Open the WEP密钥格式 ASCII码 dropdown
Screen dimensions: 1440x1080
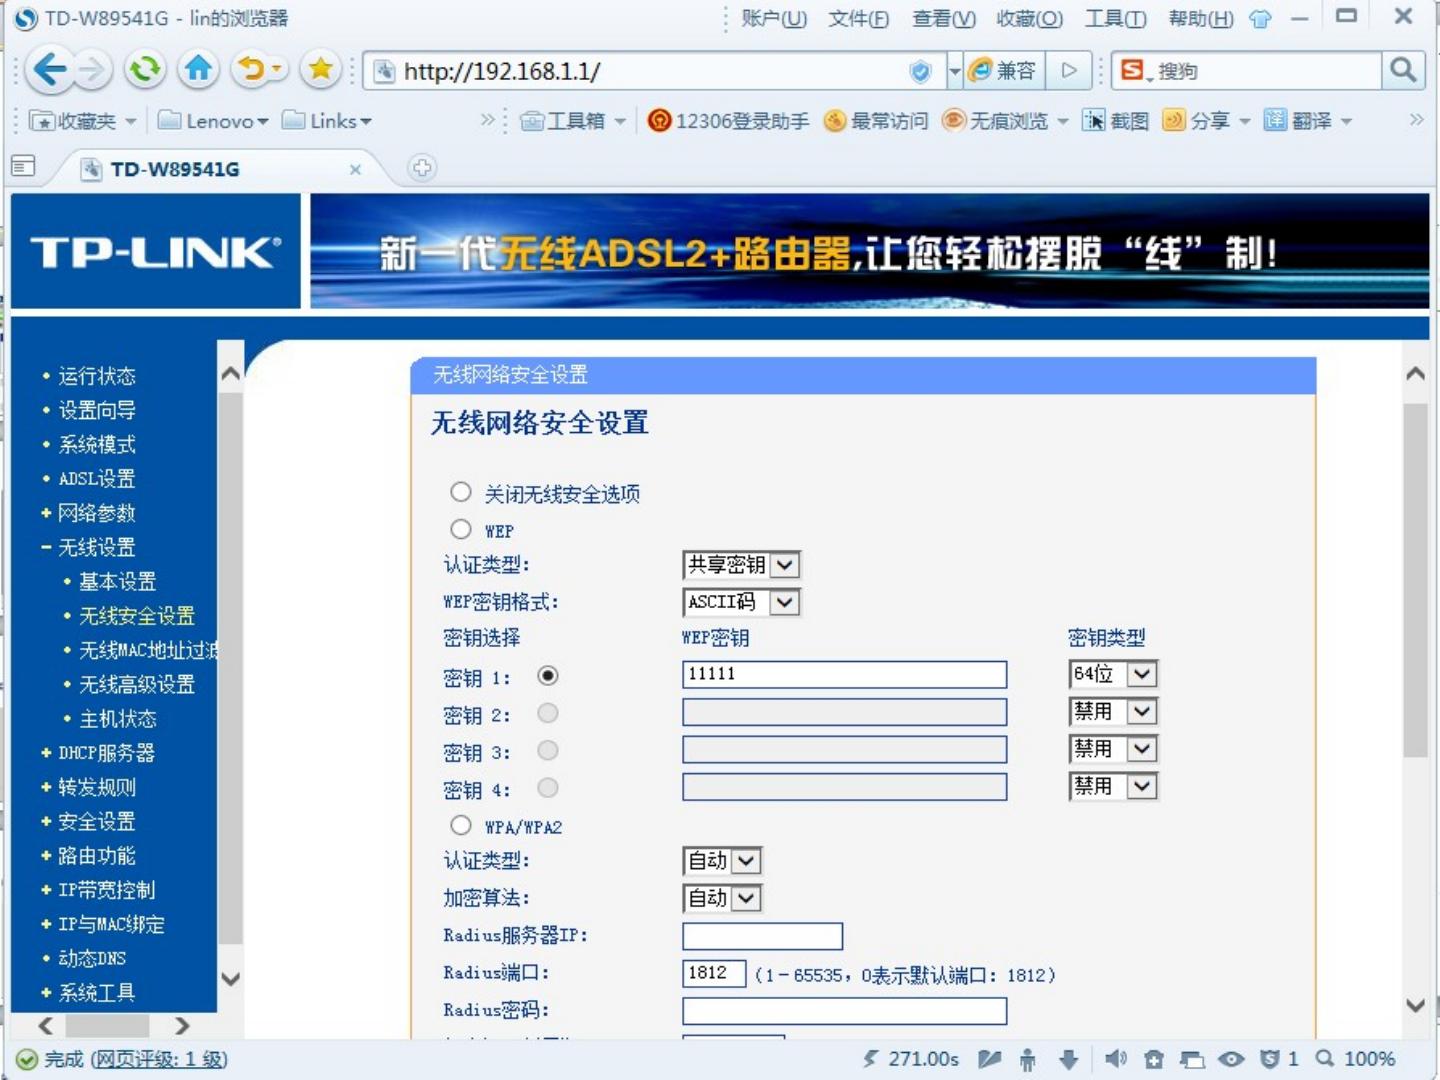coord(741,602)
